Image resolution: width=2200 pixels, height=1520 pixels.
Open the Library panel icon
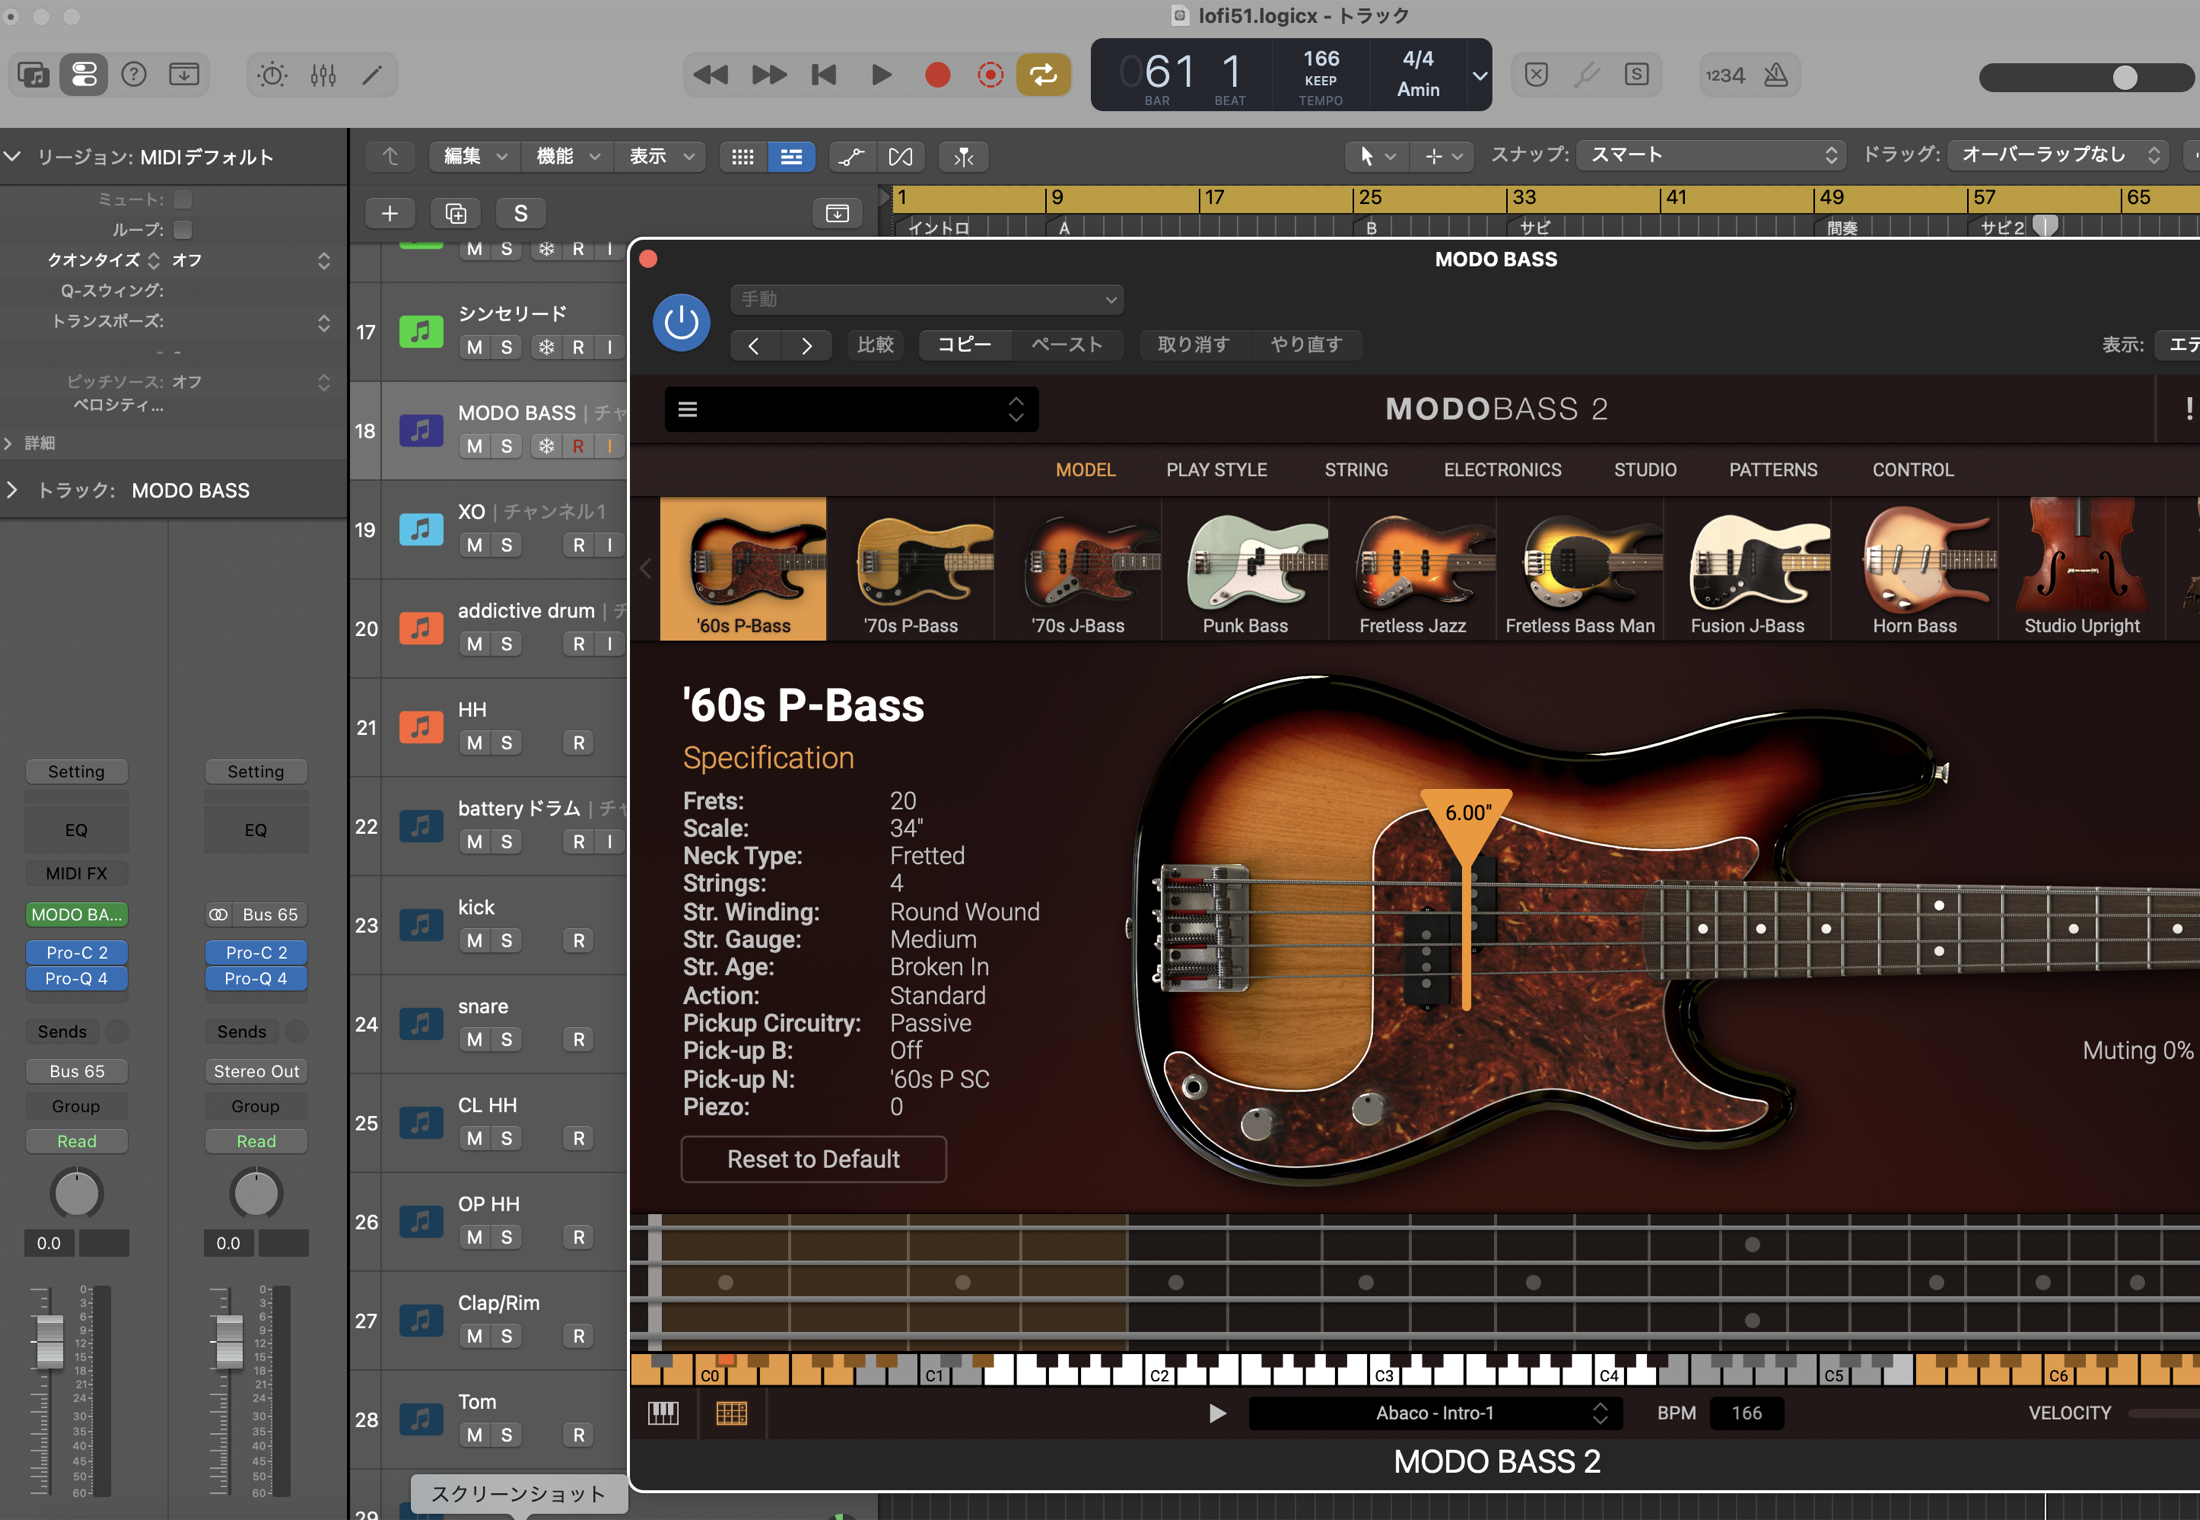click(x=33, y=75)
